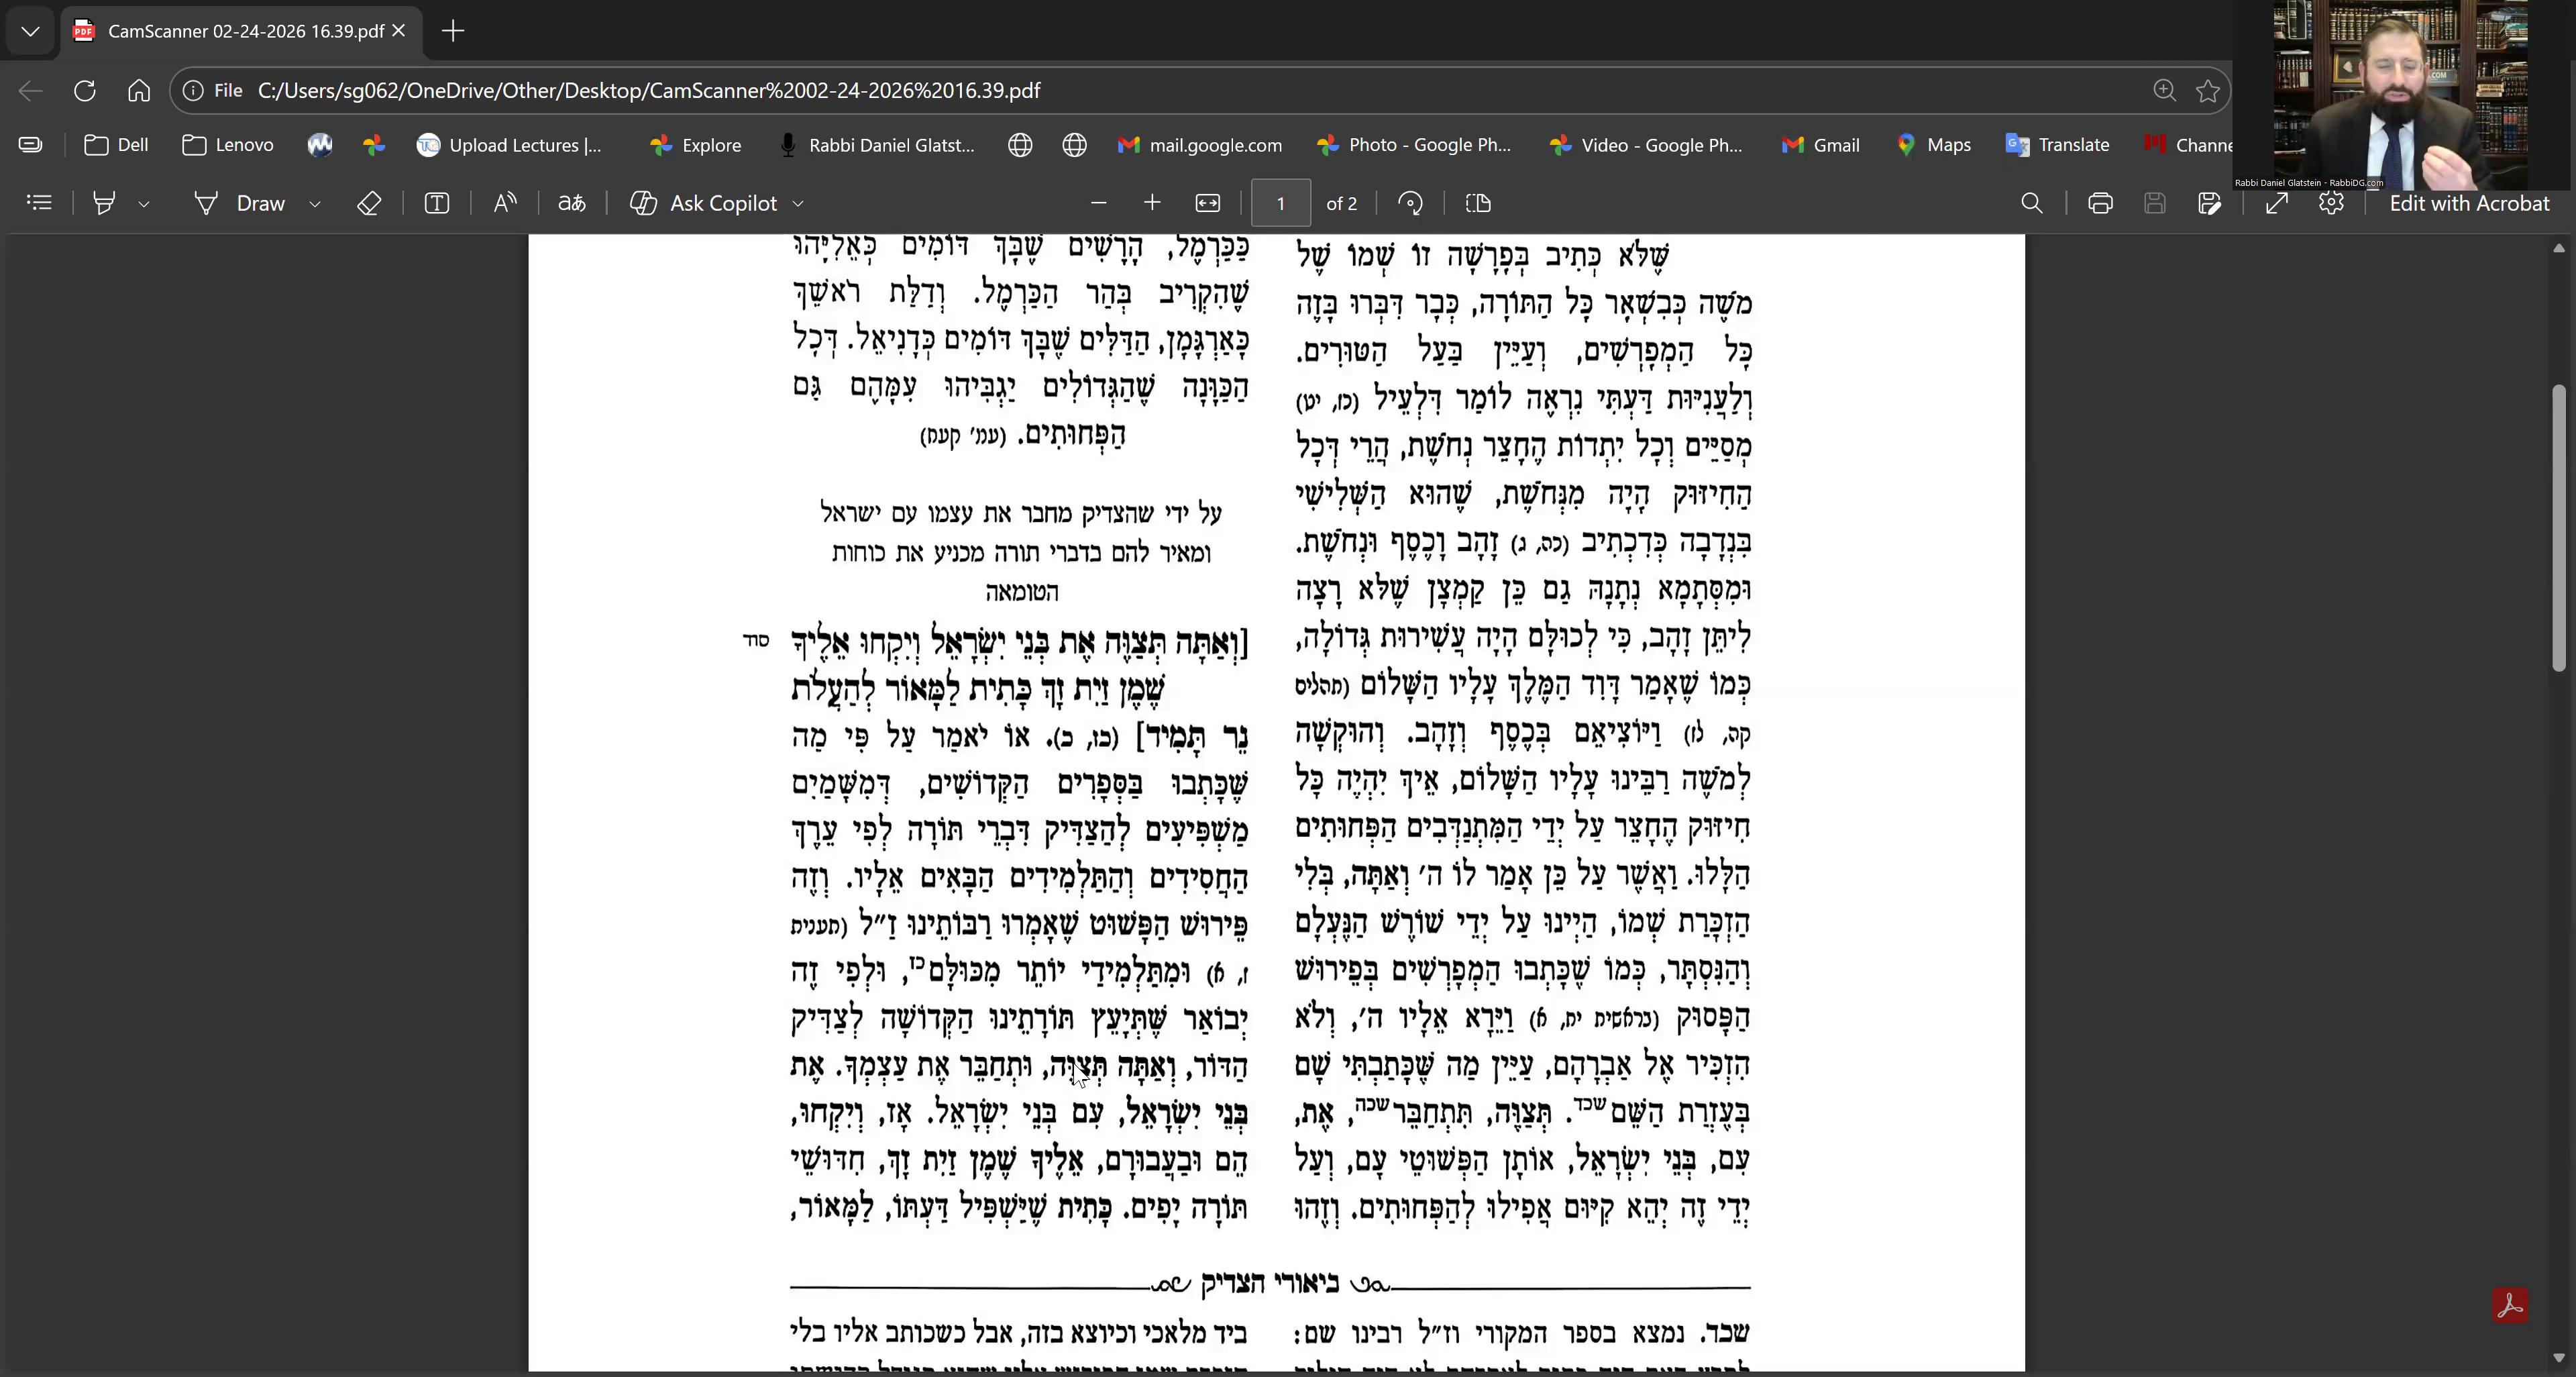Refresh the current page
The image size is (2576, 1377).
[85, 91]
